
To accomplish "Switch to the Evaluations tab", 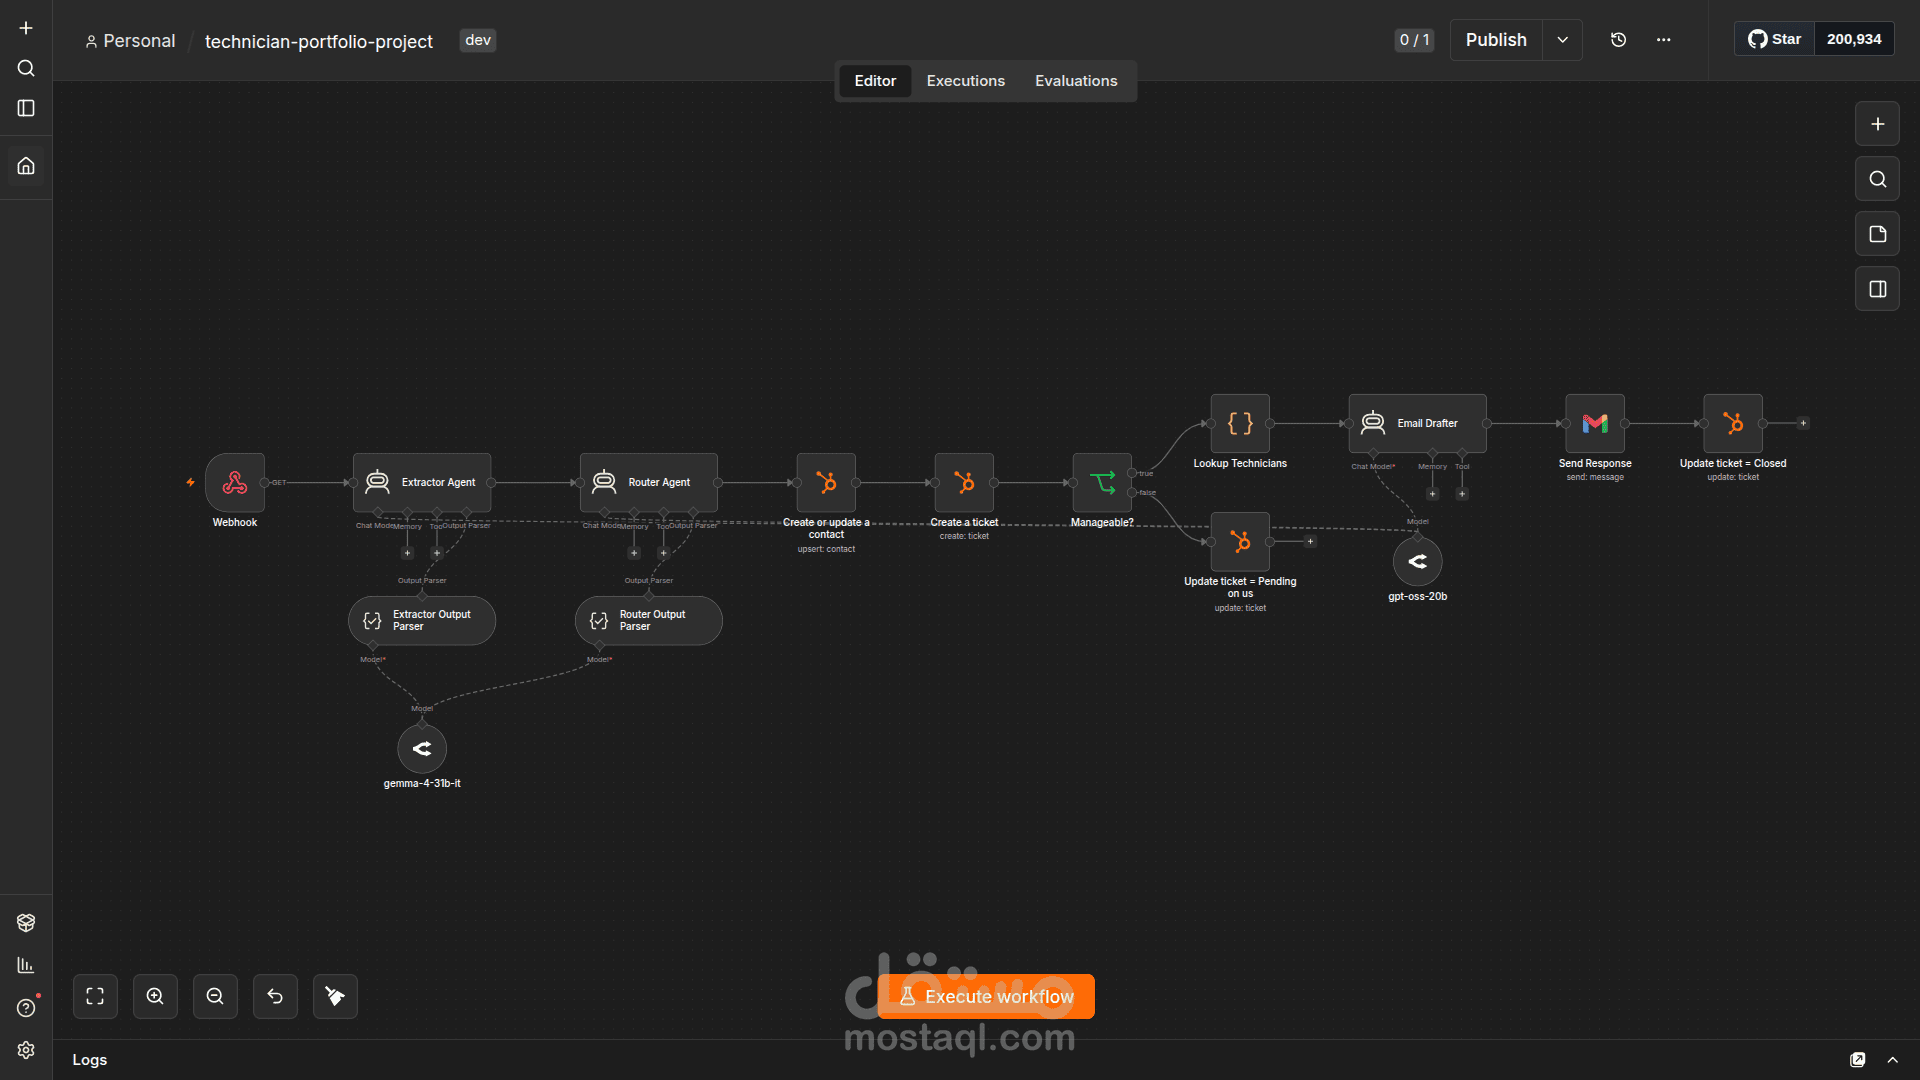I will [x=1076, y=81].
